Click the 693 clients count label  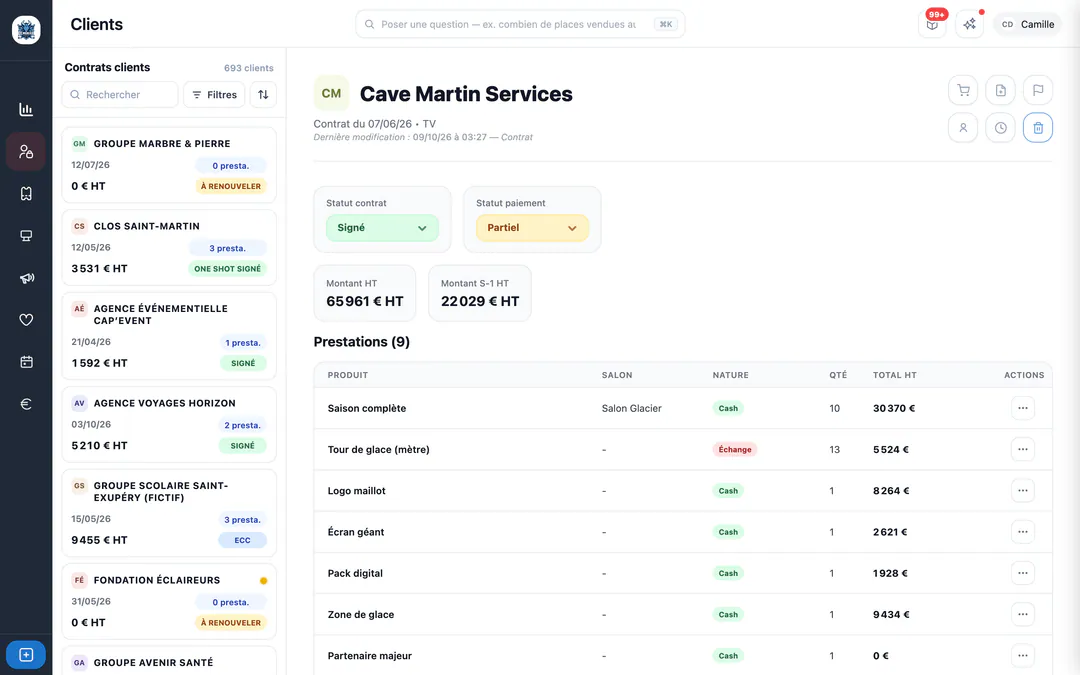249,68
